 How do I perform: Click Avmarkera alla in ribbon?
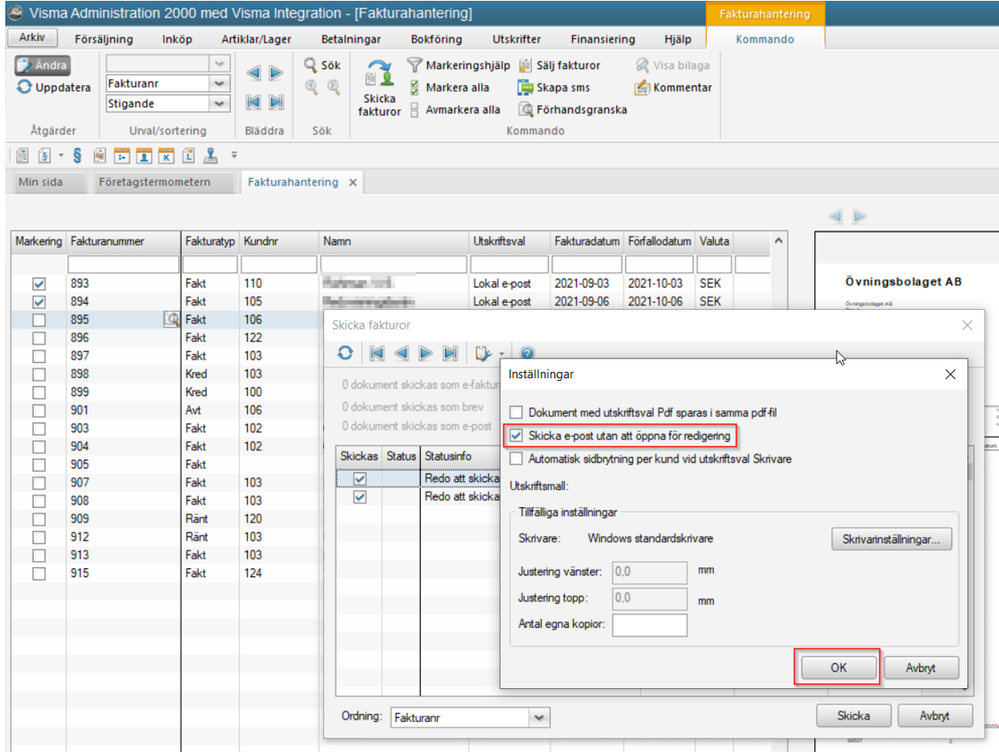click(x=455, y=110)
